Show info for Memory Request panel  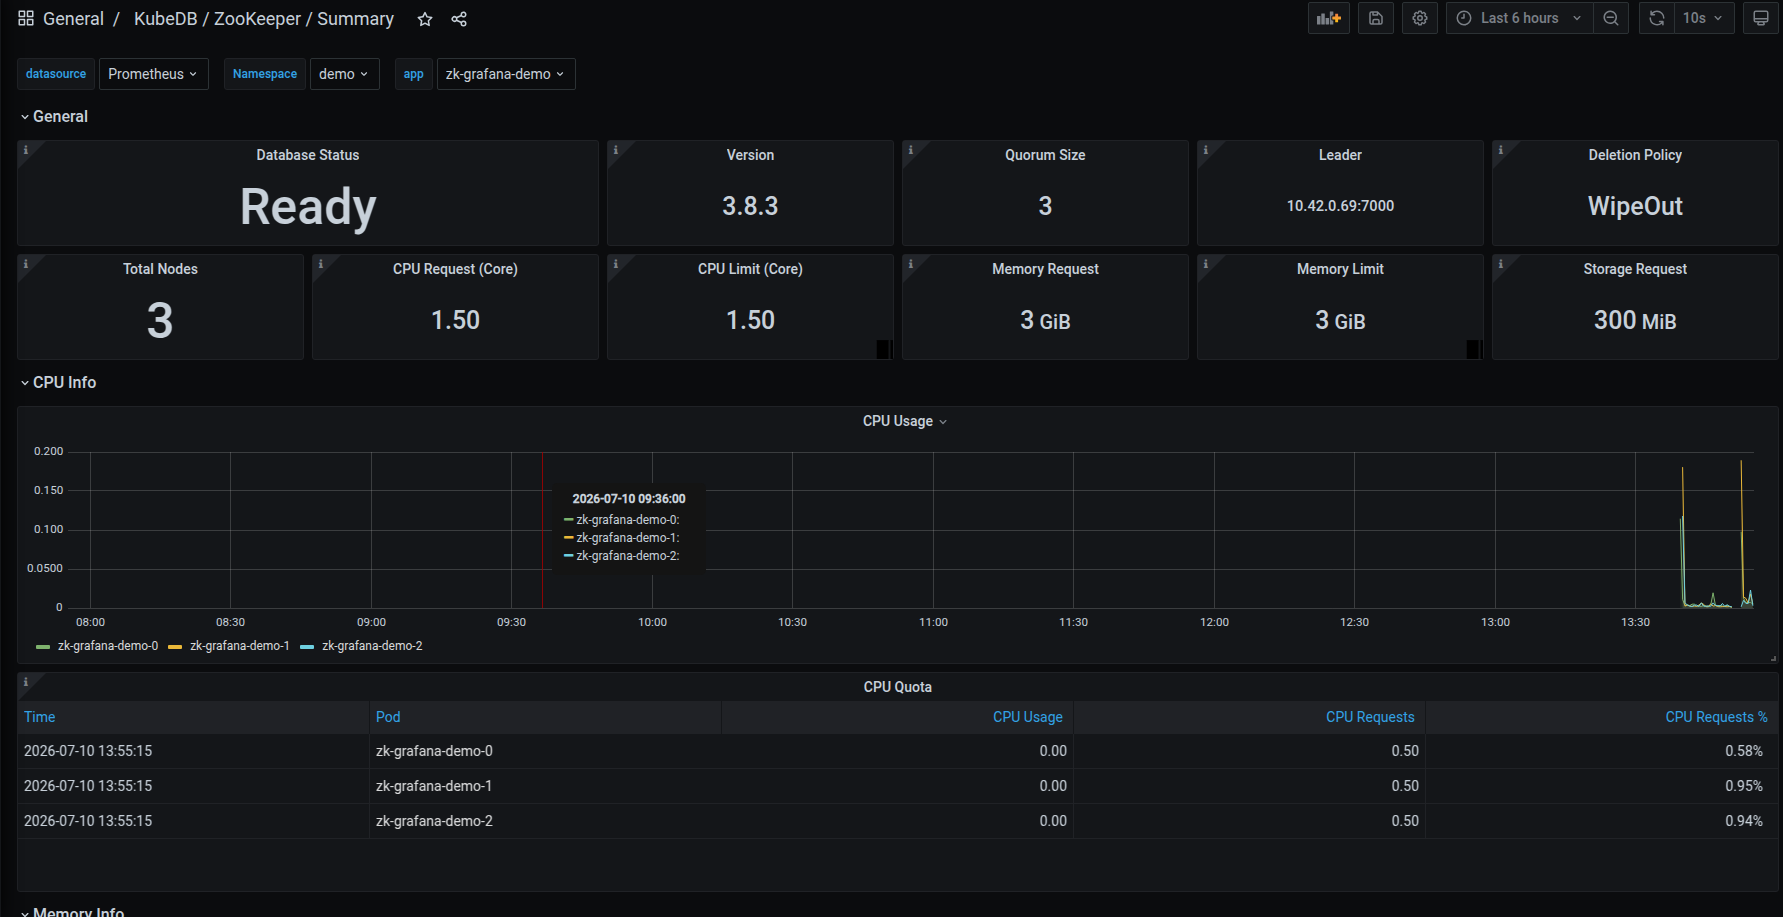click(911, 264)
